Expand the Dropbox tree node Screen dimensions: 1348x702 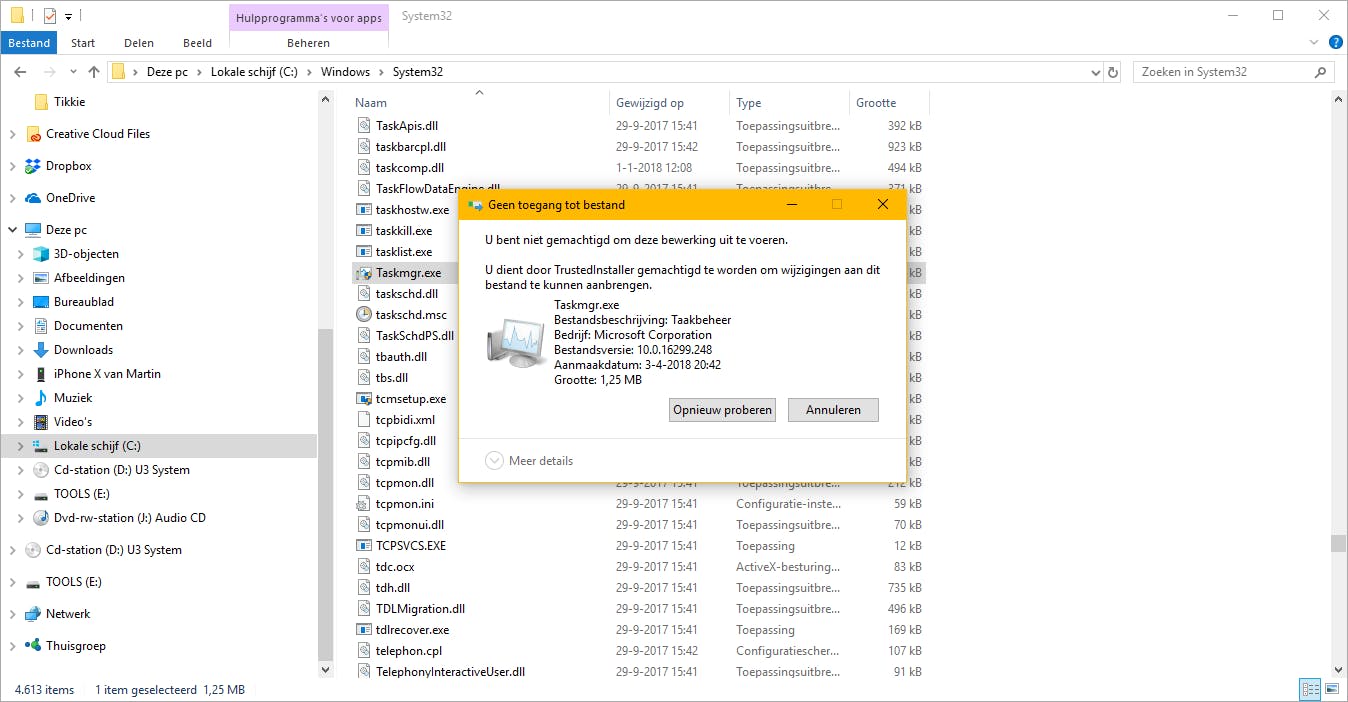(12, 166)
